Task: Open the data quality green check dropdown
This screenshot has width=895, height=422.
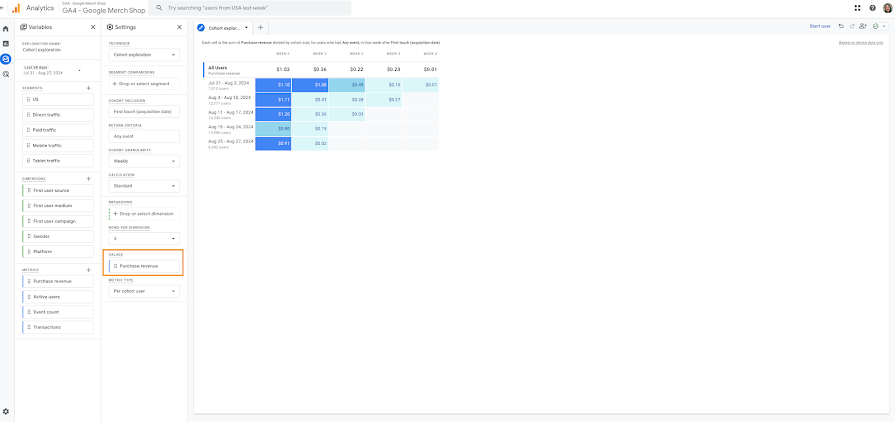Action: pyautogui.click(x=880, y=26)
